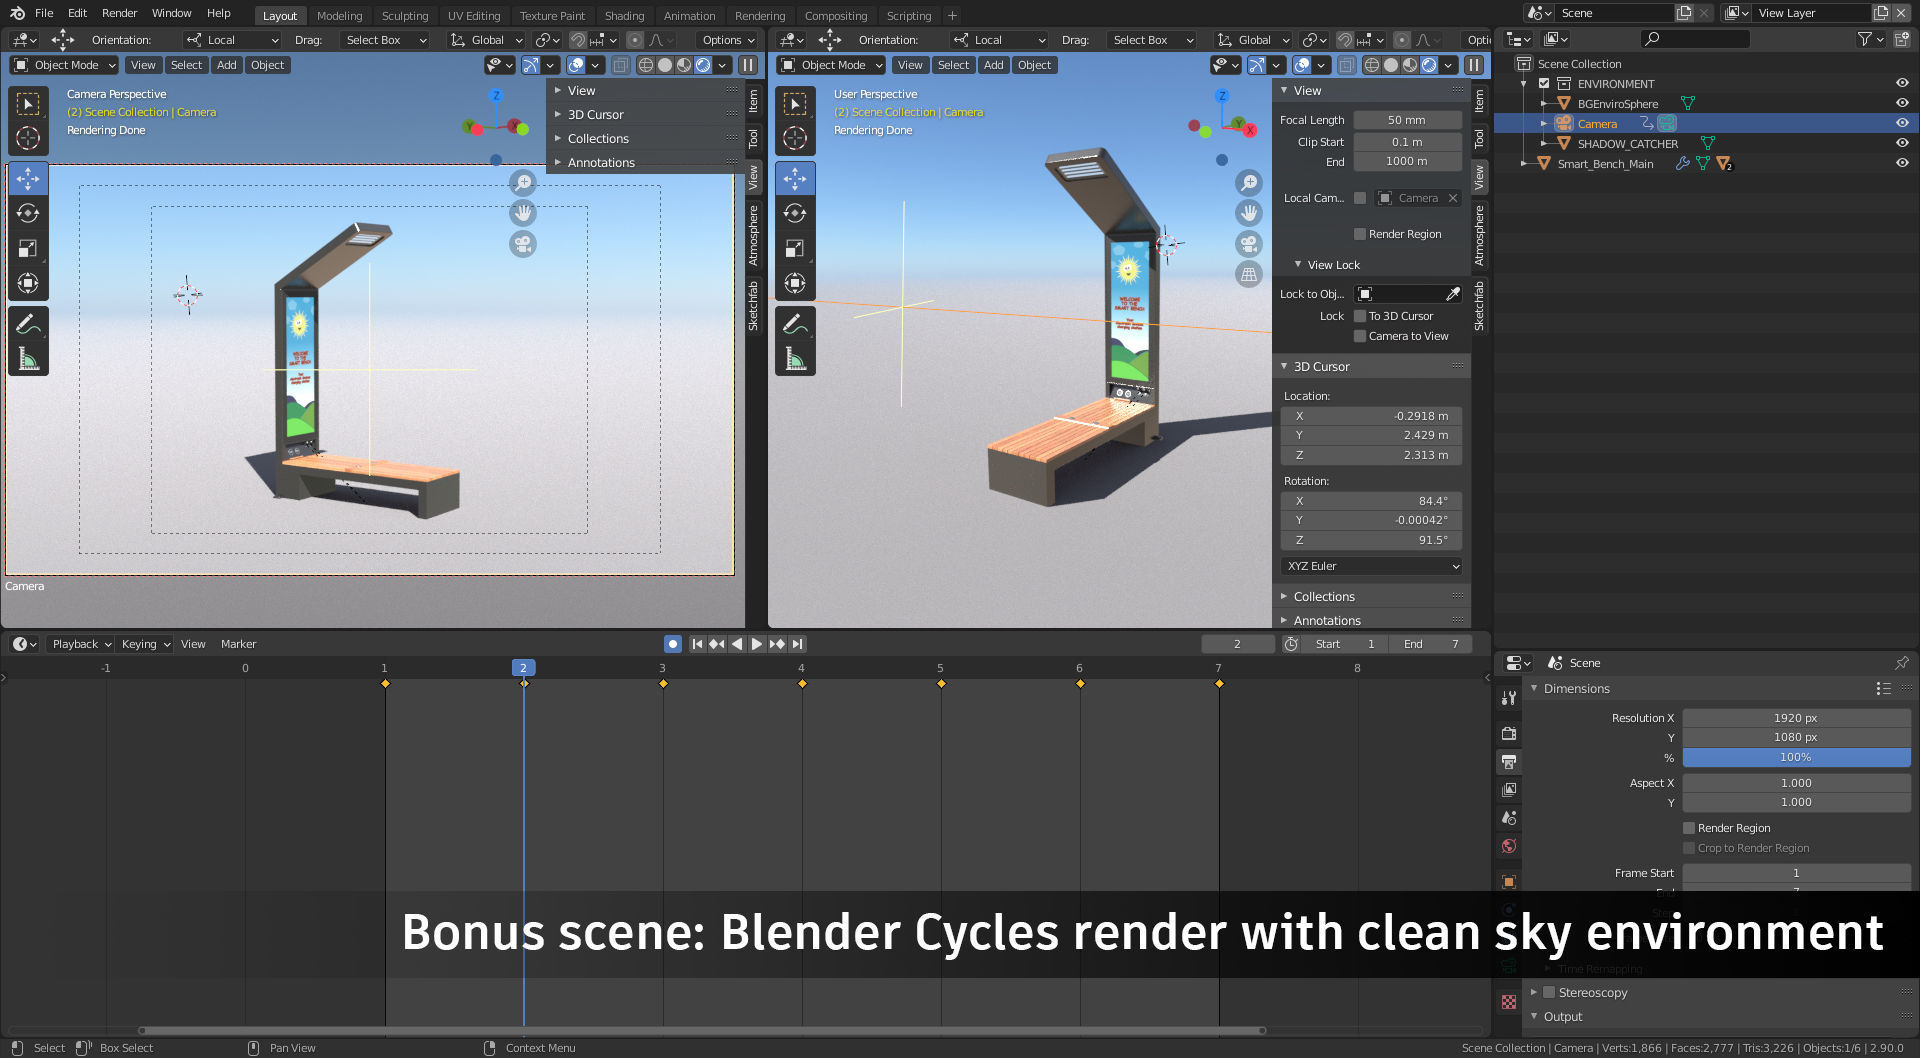Image resolution: width=1920 pixels, height=1058 pixels.
Task: Activate the Transform tool in the right viewport
Action: (x=795, y=283)
